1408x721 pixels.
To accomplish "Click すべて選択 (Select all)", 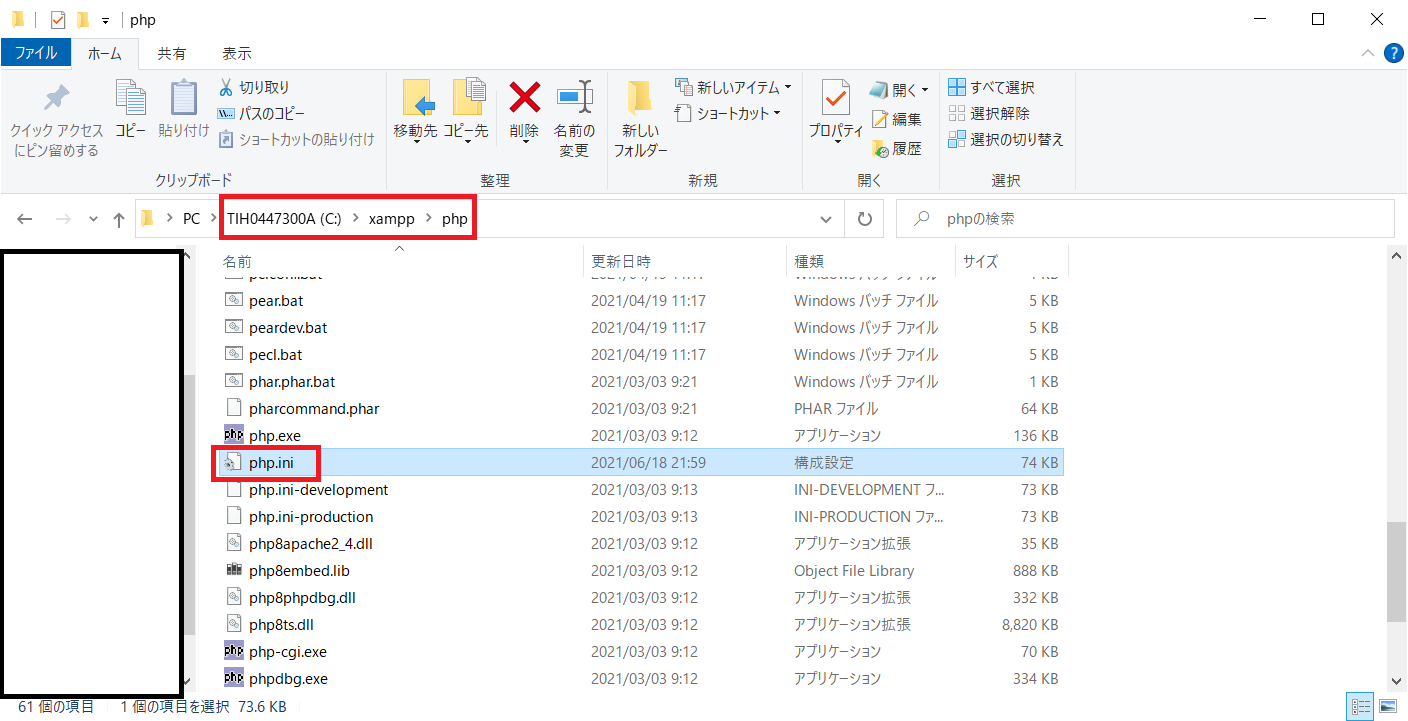I will (x=991, y=88).
